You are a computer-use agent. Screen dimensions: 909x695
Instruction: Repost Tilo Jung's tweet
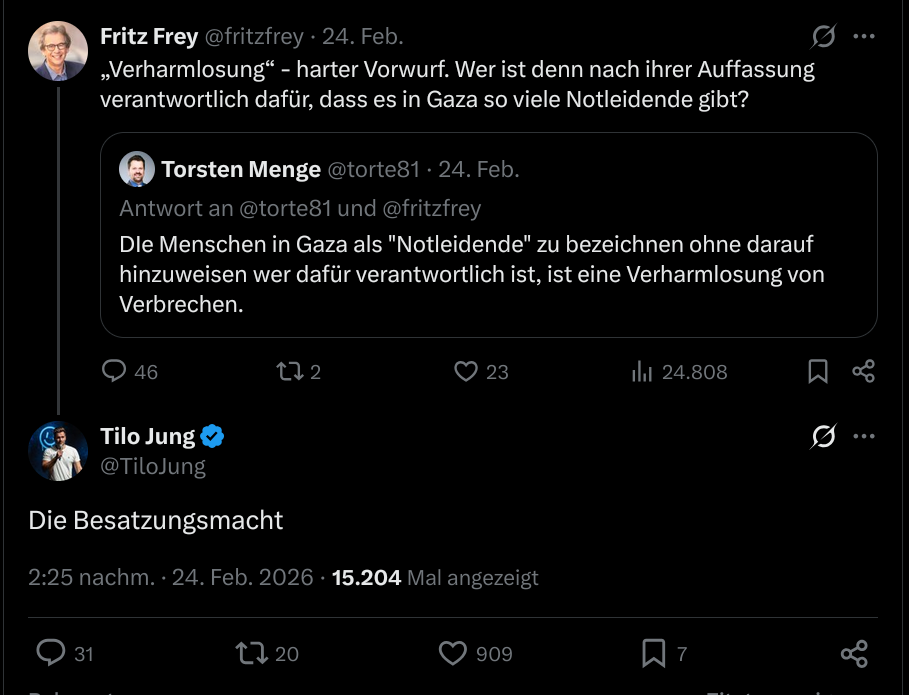251,653
